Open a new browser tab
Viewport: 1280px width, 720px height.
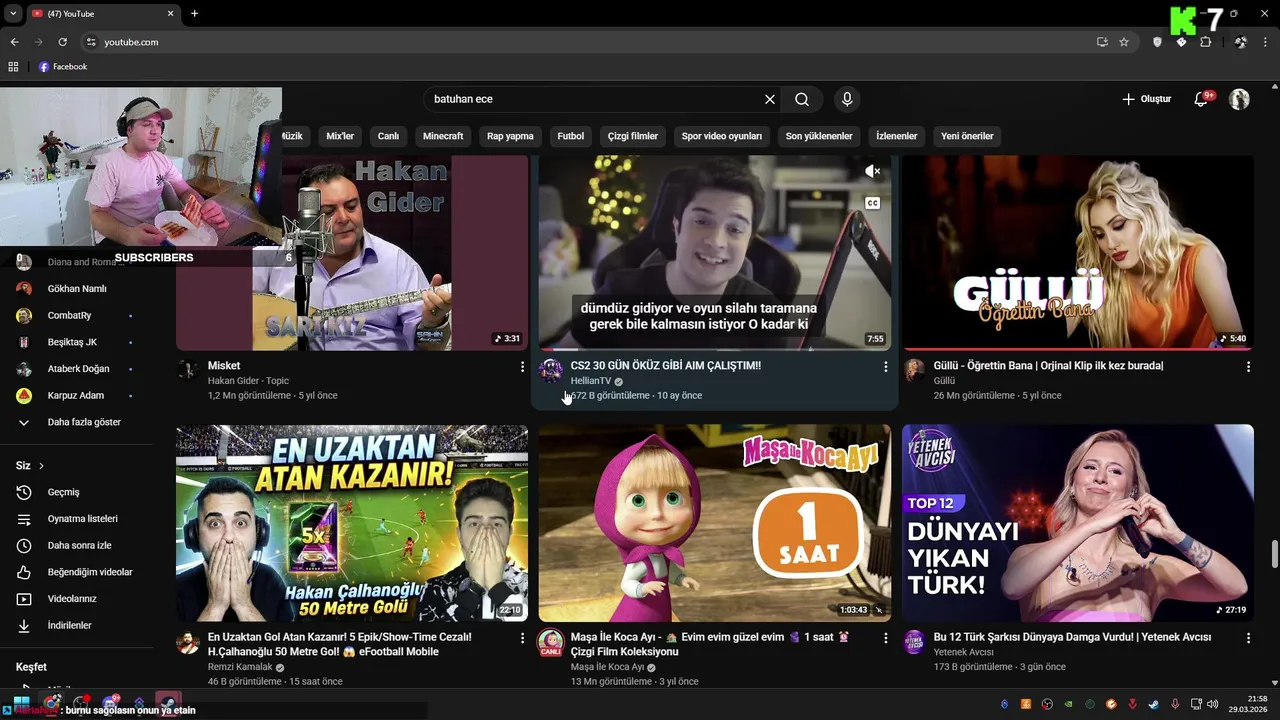tap(194, 13)
